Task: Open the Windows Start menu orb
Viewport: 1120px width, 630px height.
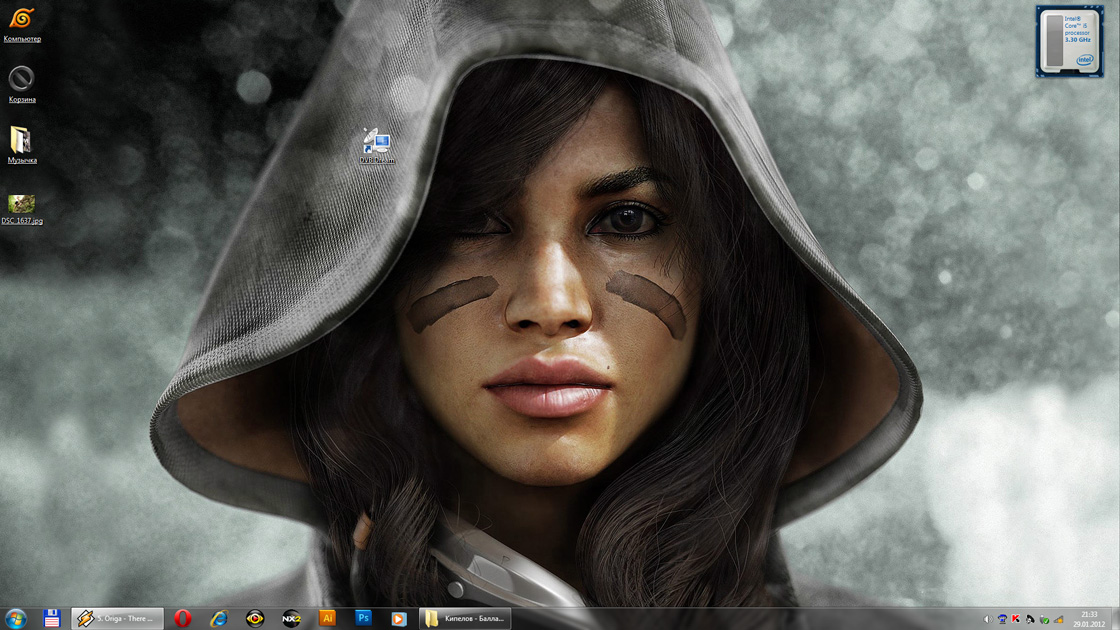Action: [16, 618]
